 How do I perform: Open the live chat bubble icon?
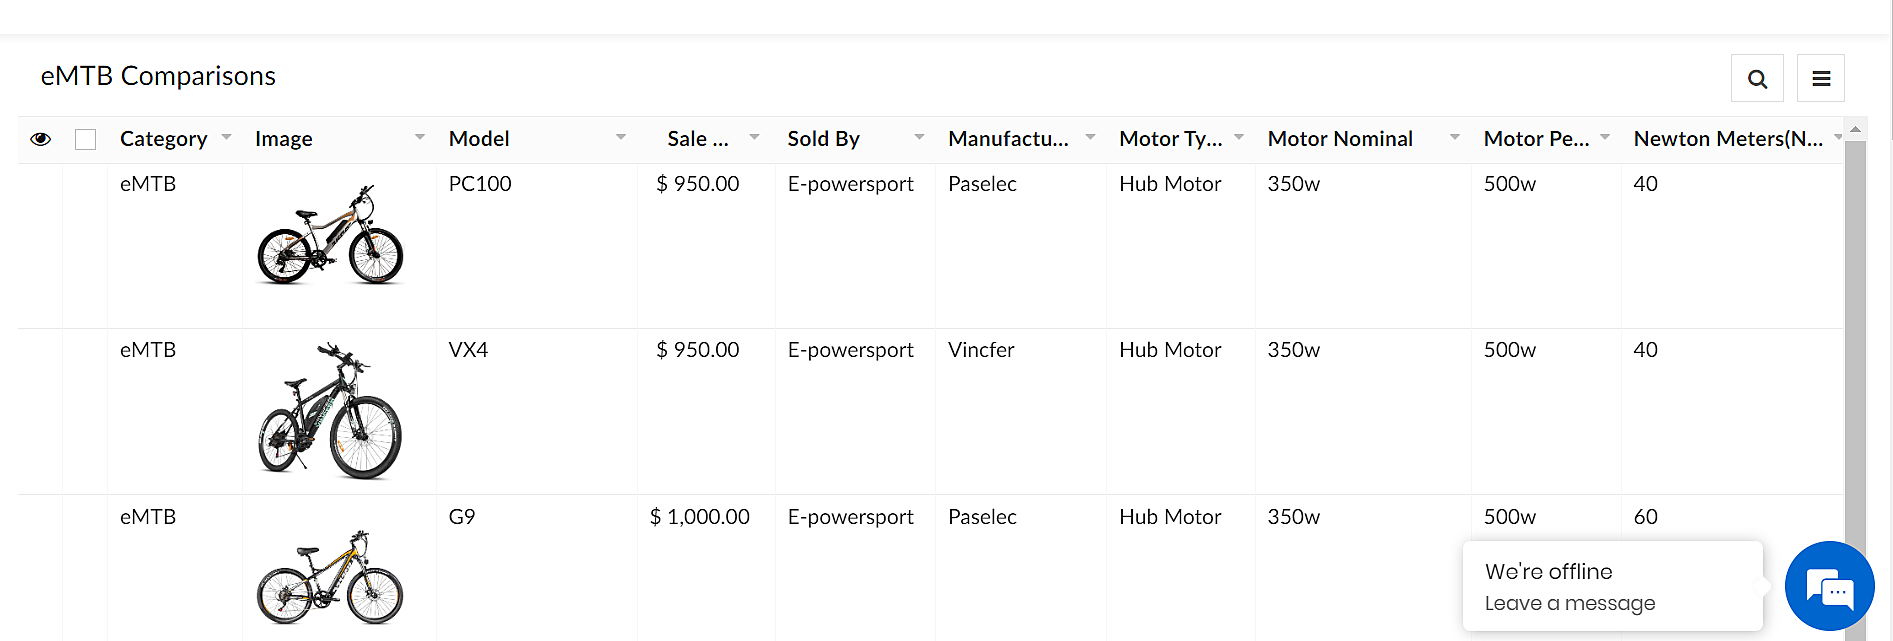click(x=1829, y=587)
